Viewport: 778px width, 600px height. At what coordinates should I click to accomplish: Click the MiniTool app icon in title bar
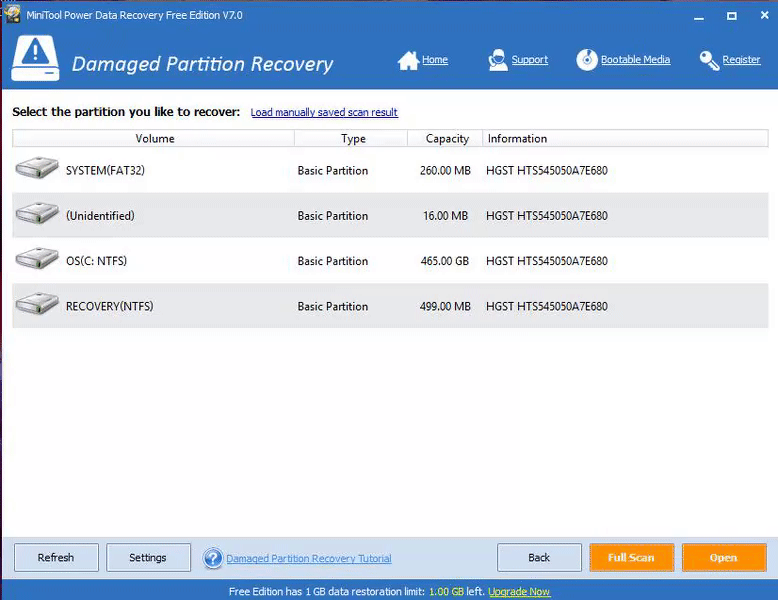click(13, 14)
